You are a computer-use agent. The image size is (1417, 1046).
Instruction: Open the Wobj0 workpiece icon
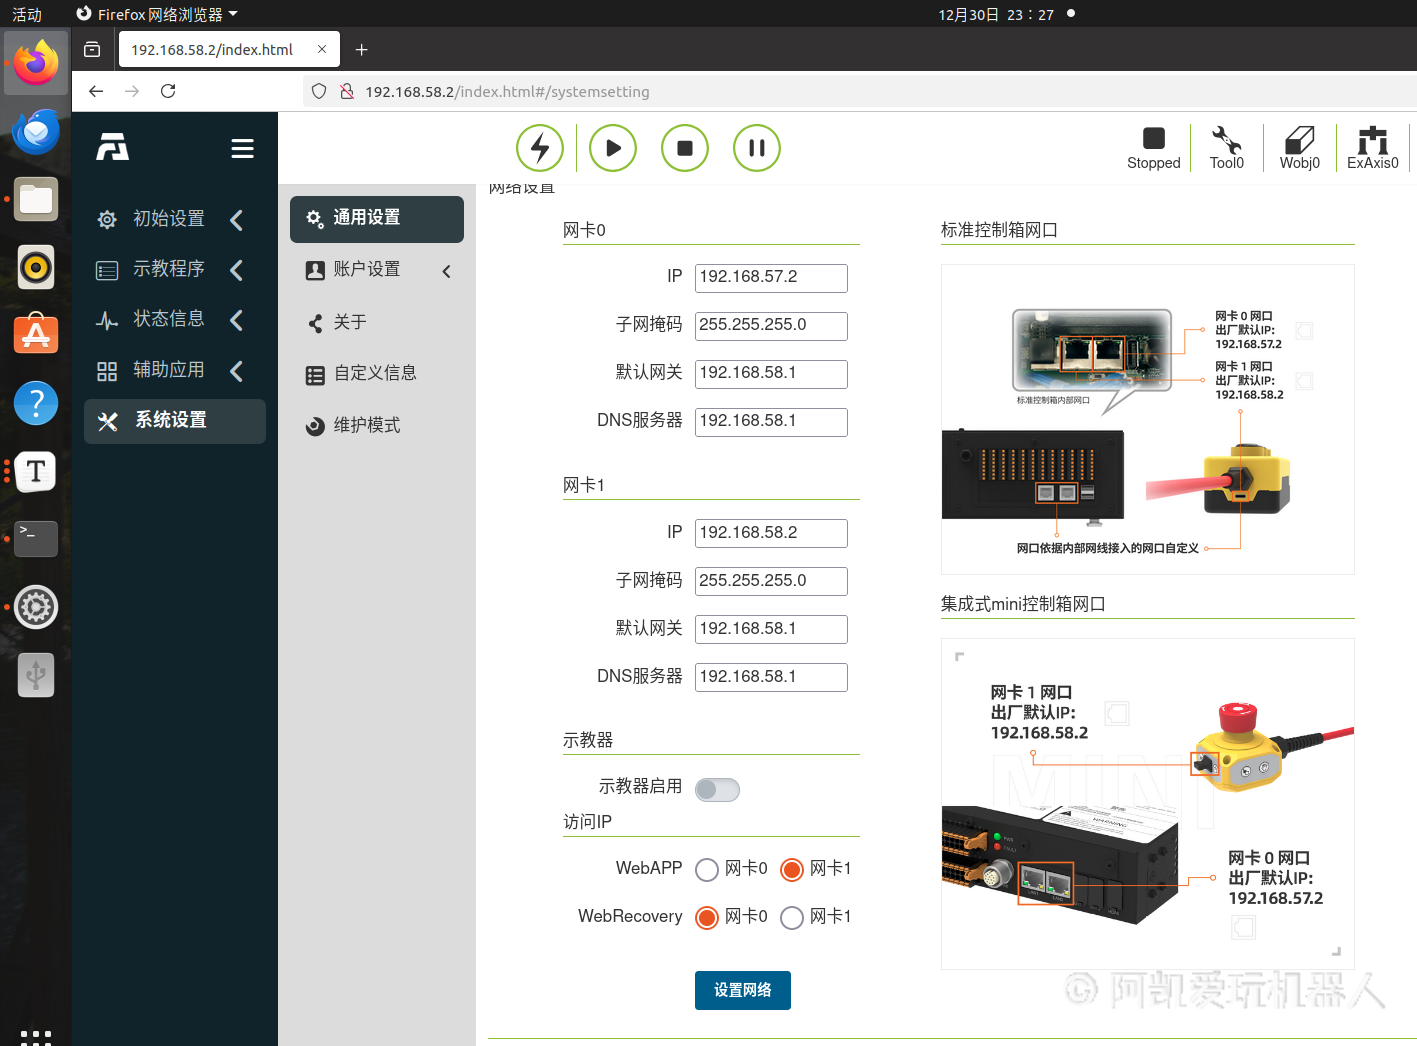pos(1299,148)
